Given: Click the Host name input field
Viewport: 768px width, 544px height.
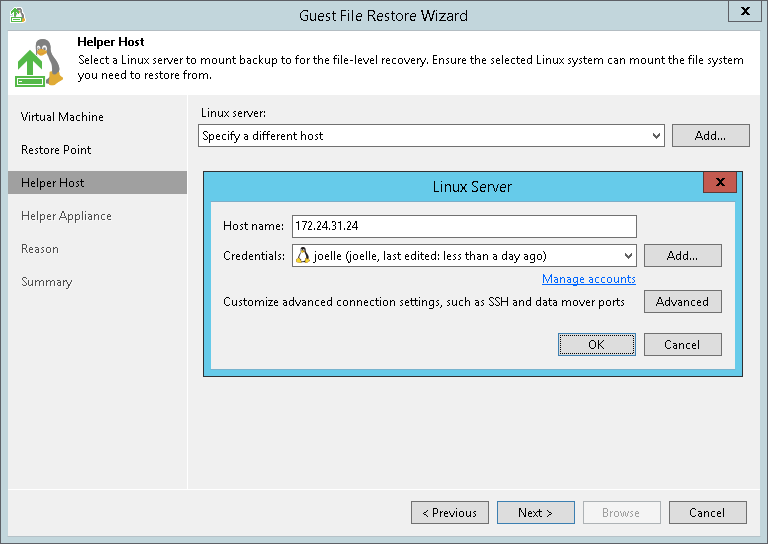Looking at the screenshot, I should pos(464,226).
